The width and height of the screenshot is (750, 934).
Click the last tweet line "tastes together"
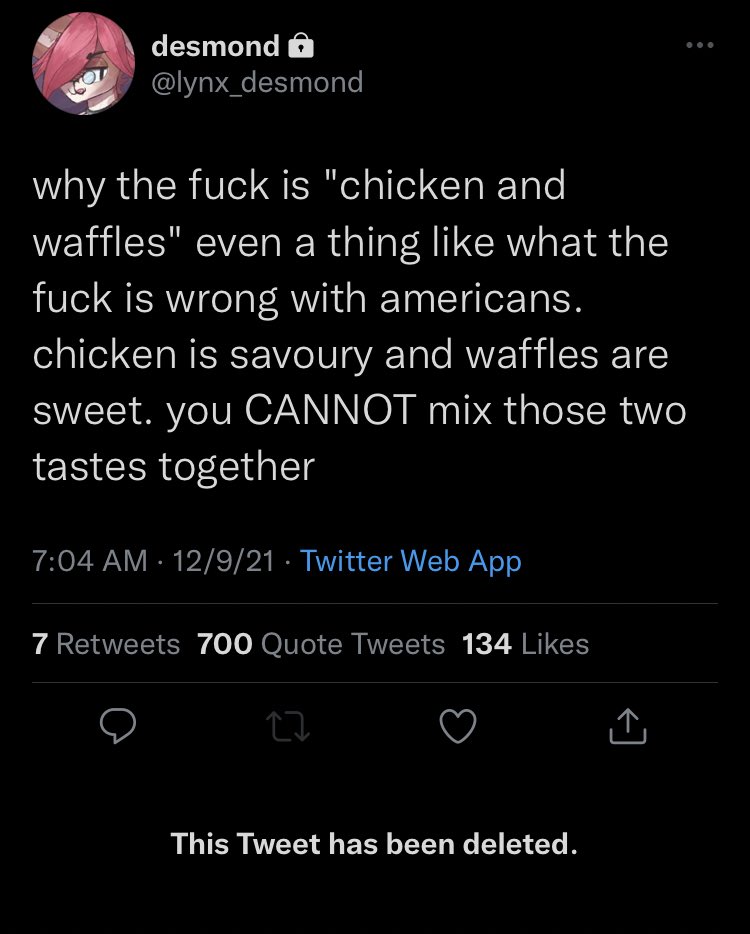pos(174,467)
